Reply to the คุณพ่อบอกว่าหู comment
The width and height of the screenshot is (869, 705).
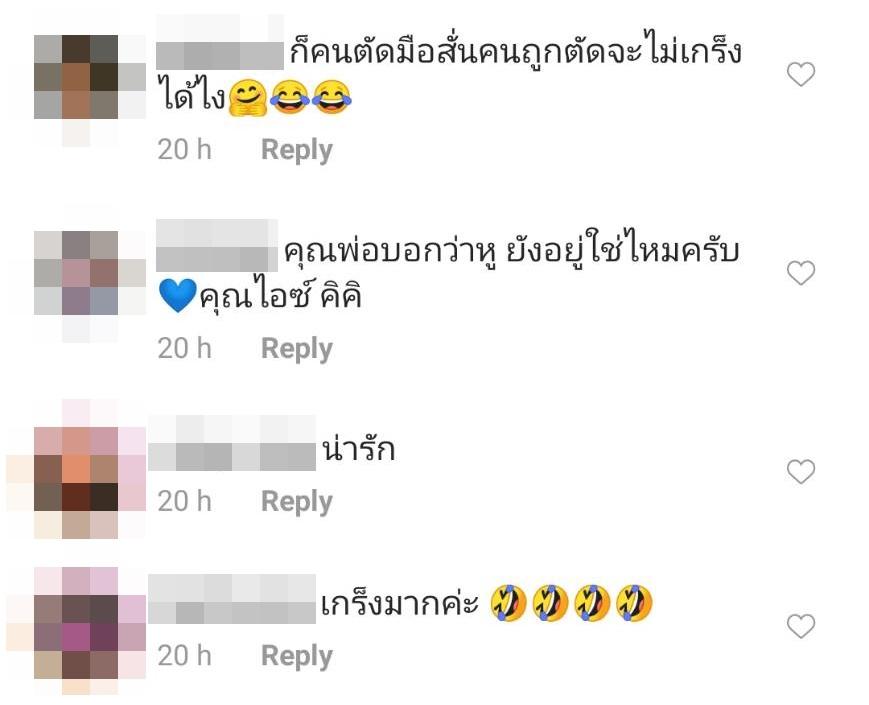pyautogui.click(x=297, y=349)
